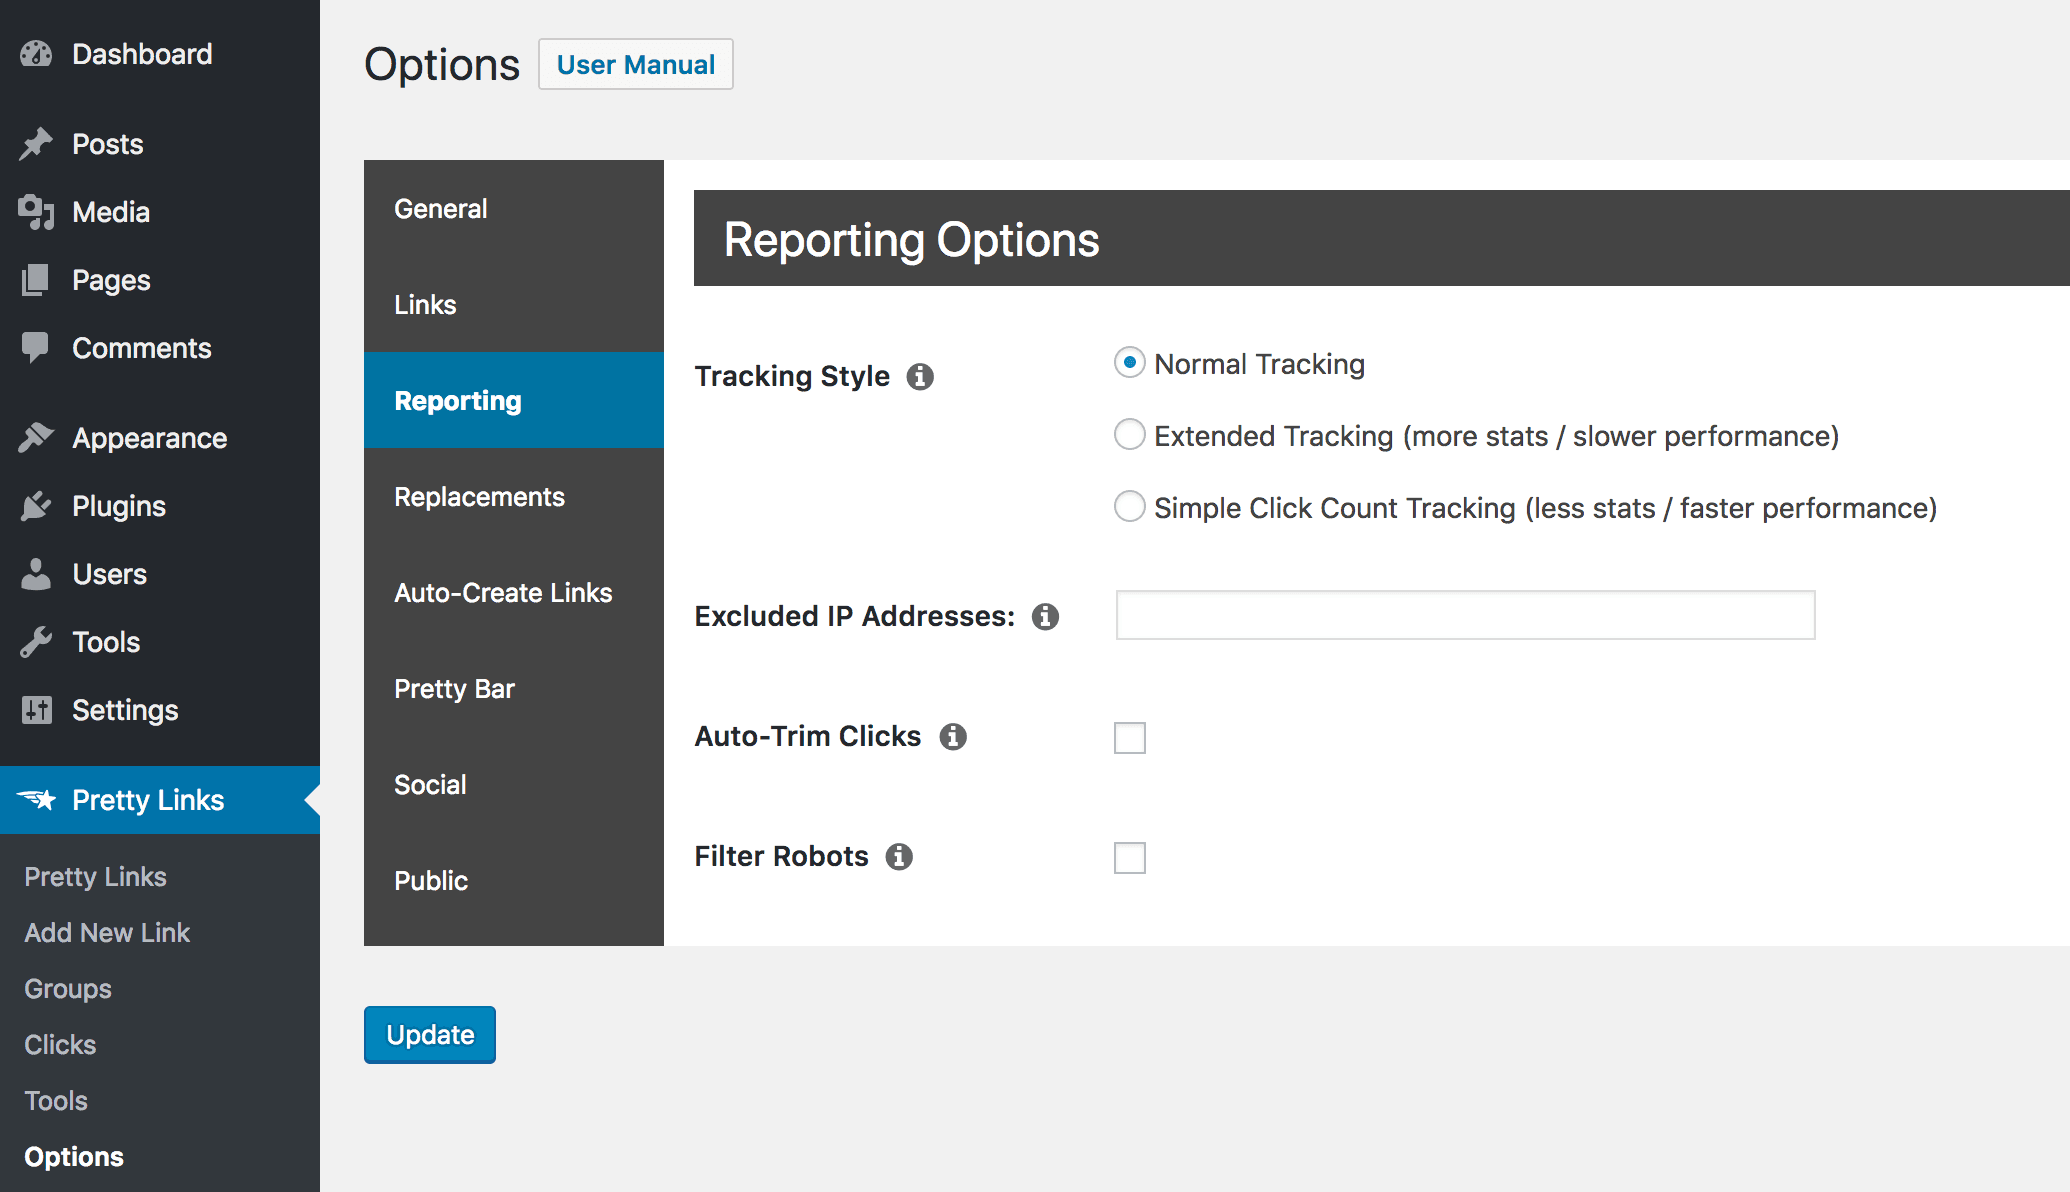Click the Appearance icon in sidebar
The width and height of the screenshot is (2070, 1192).
pos(37,438)
